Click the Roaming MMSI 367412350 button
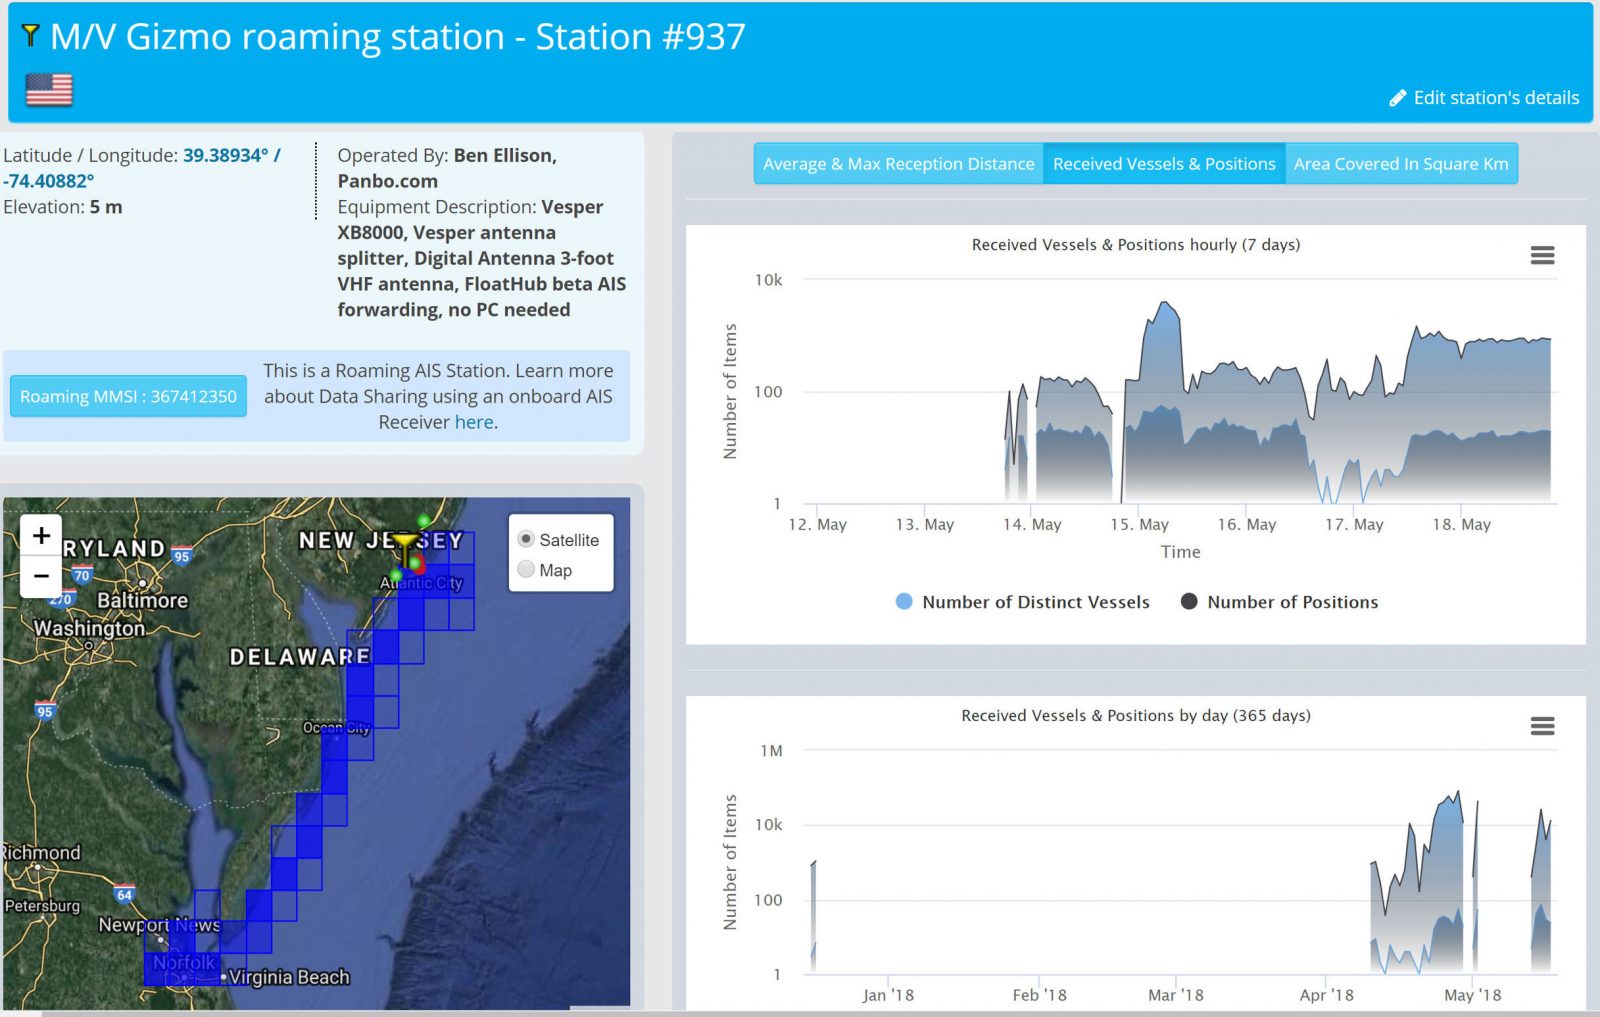 coord(127,396)
